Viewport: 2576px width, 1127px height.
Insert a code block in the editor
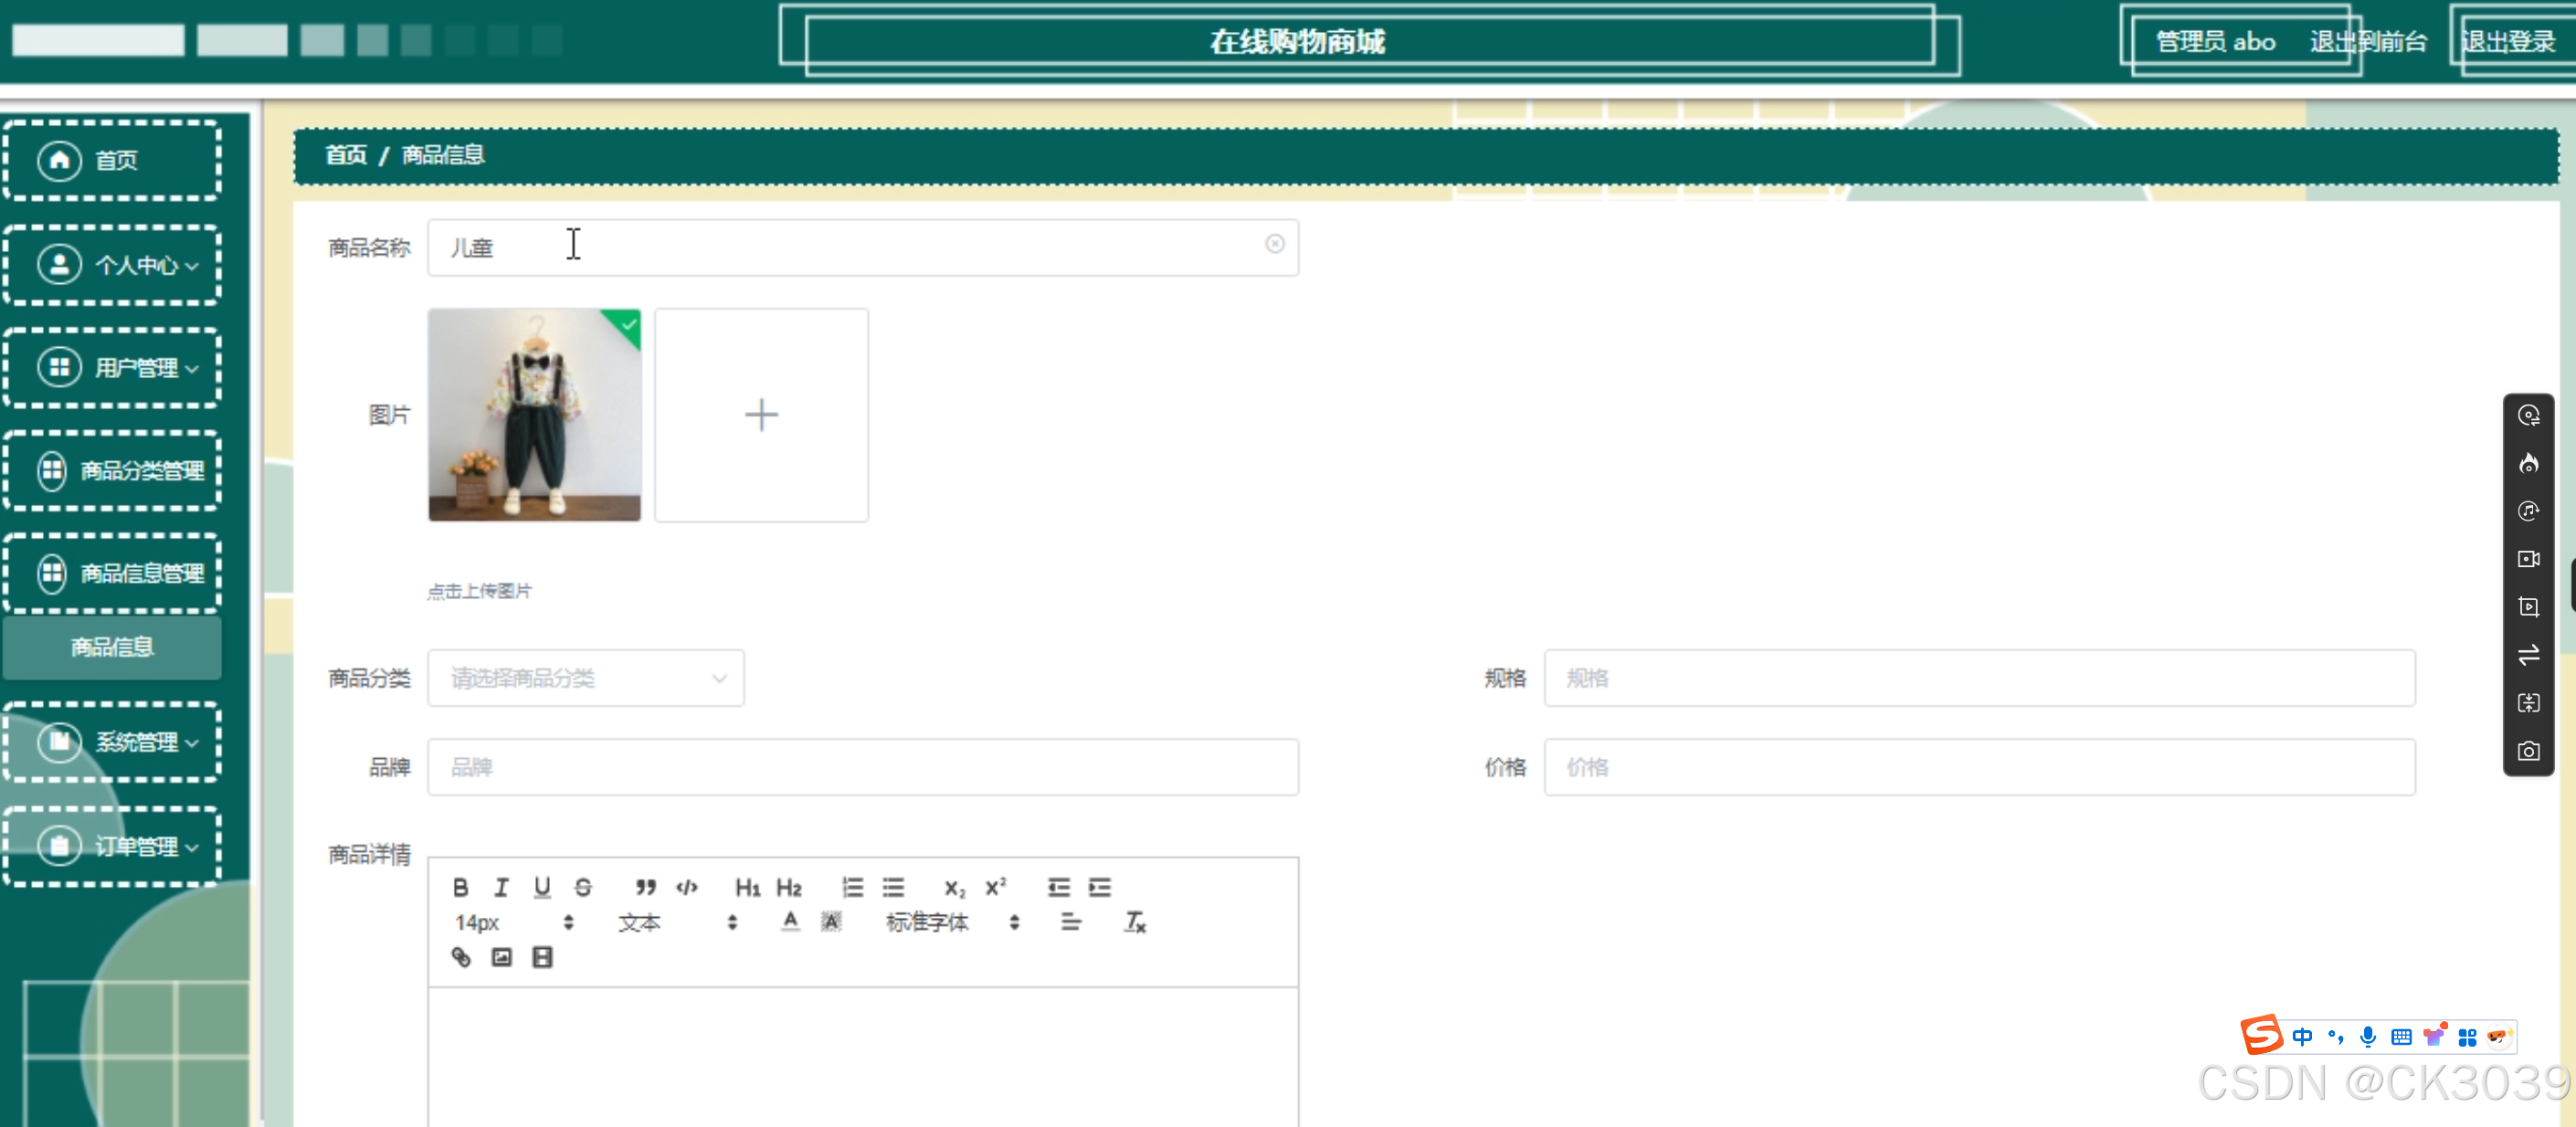687,887
